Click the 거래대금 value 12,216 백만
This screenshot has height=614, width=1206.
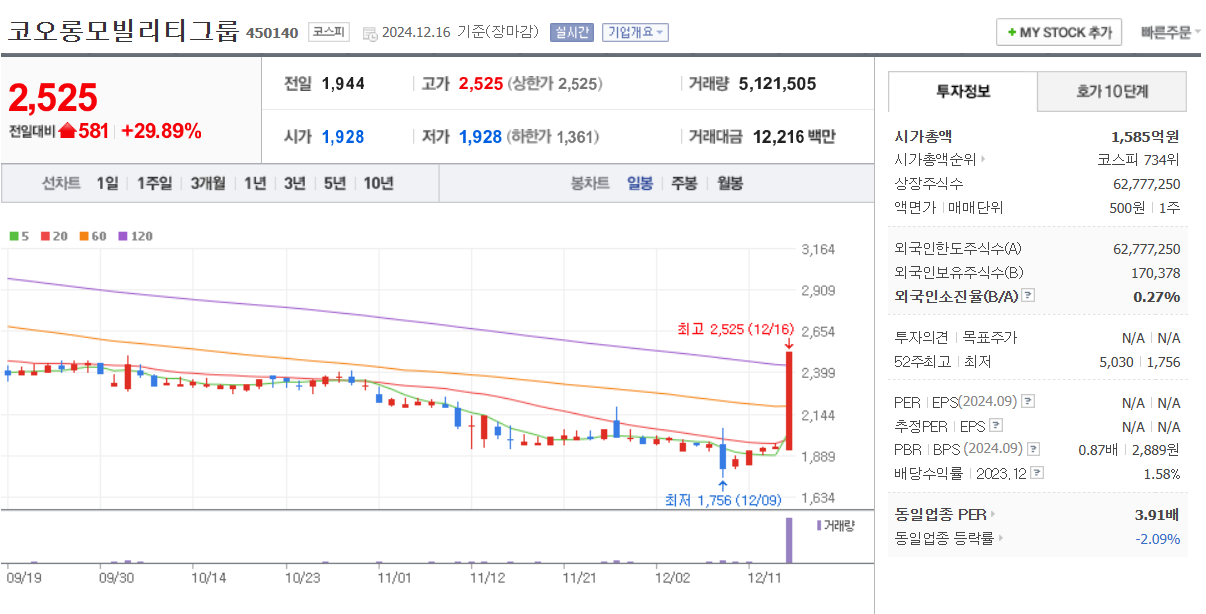coord(794,137)
